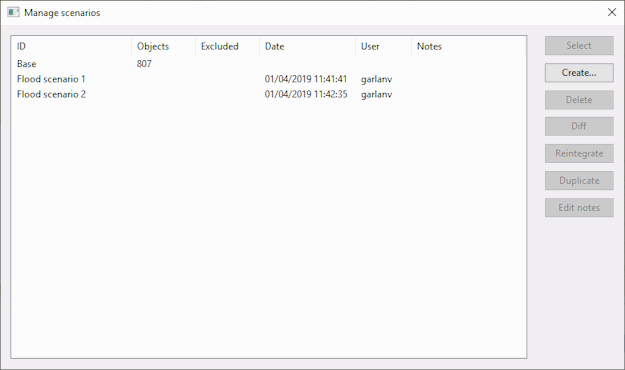The height and width of the screenshot is (370, 625).
Task: Click the Edit notes button
Action: click(579, 208)
